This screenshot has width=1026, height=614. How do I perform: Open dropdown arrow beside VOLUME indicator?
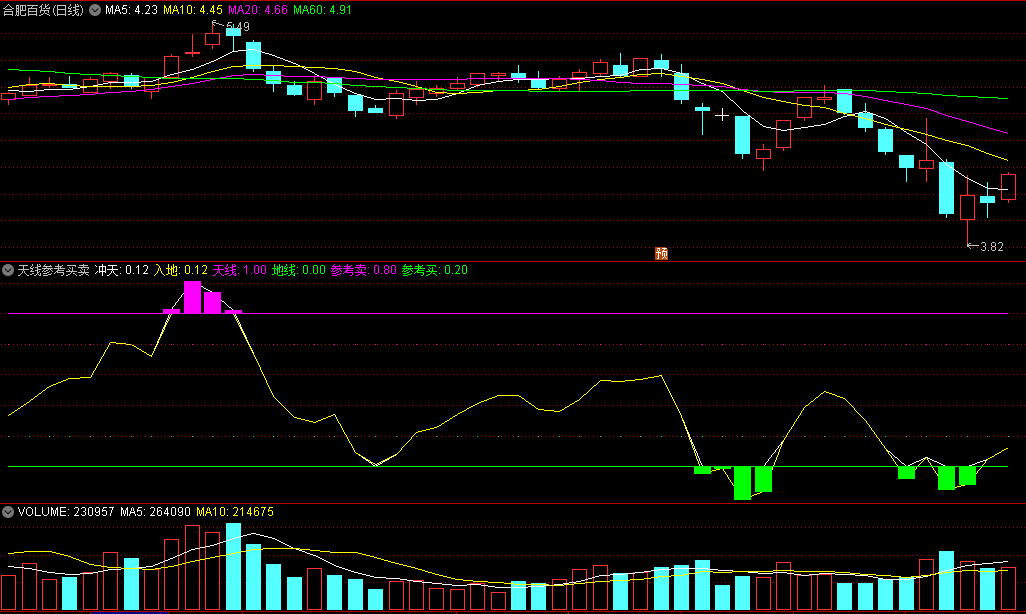[x=8, y=512]
